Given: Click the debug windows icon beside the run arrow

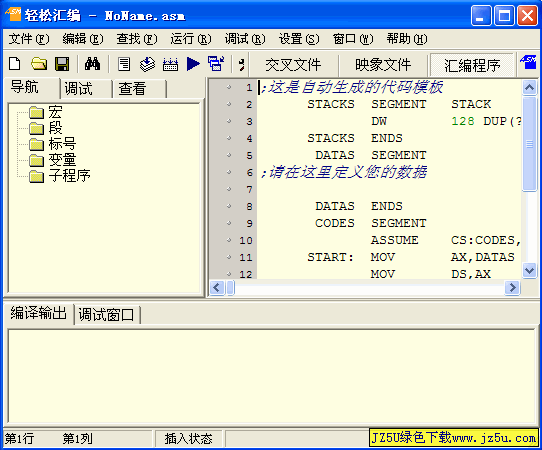Looking at the screenshot, I should point(216,64).
